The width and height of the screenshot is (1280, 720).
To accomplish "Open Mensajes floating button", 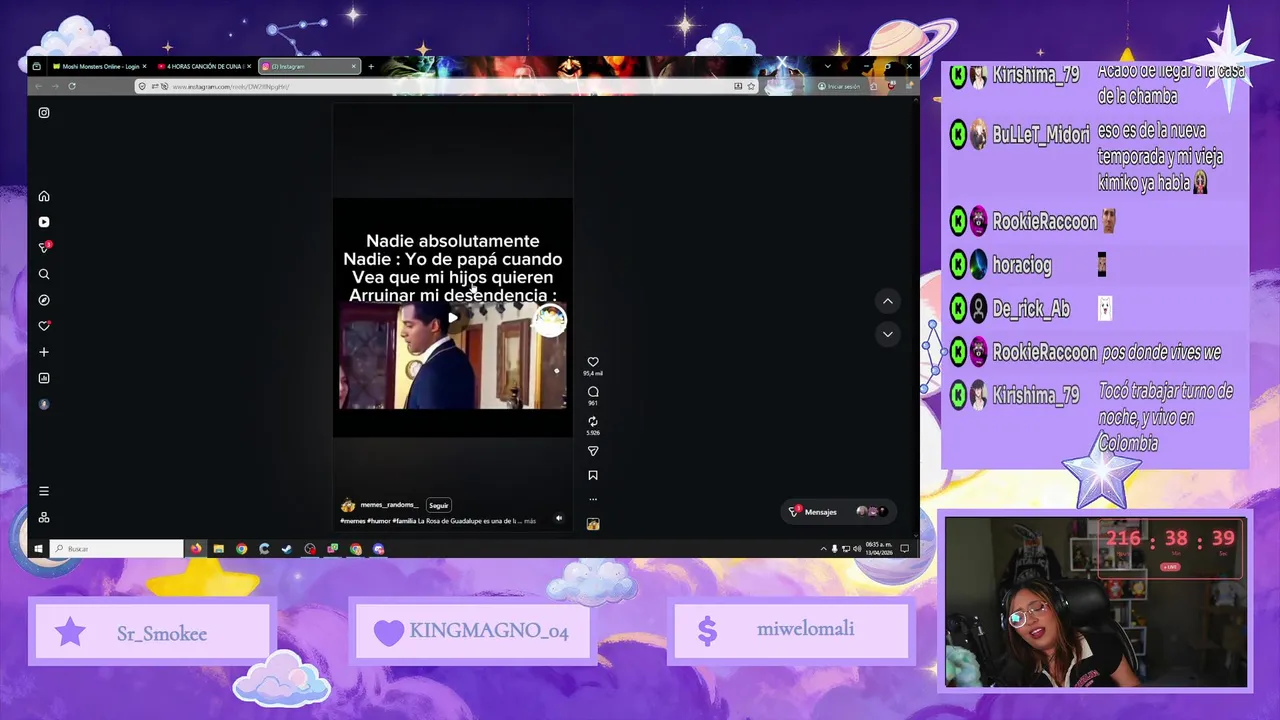I will point(837,512).
